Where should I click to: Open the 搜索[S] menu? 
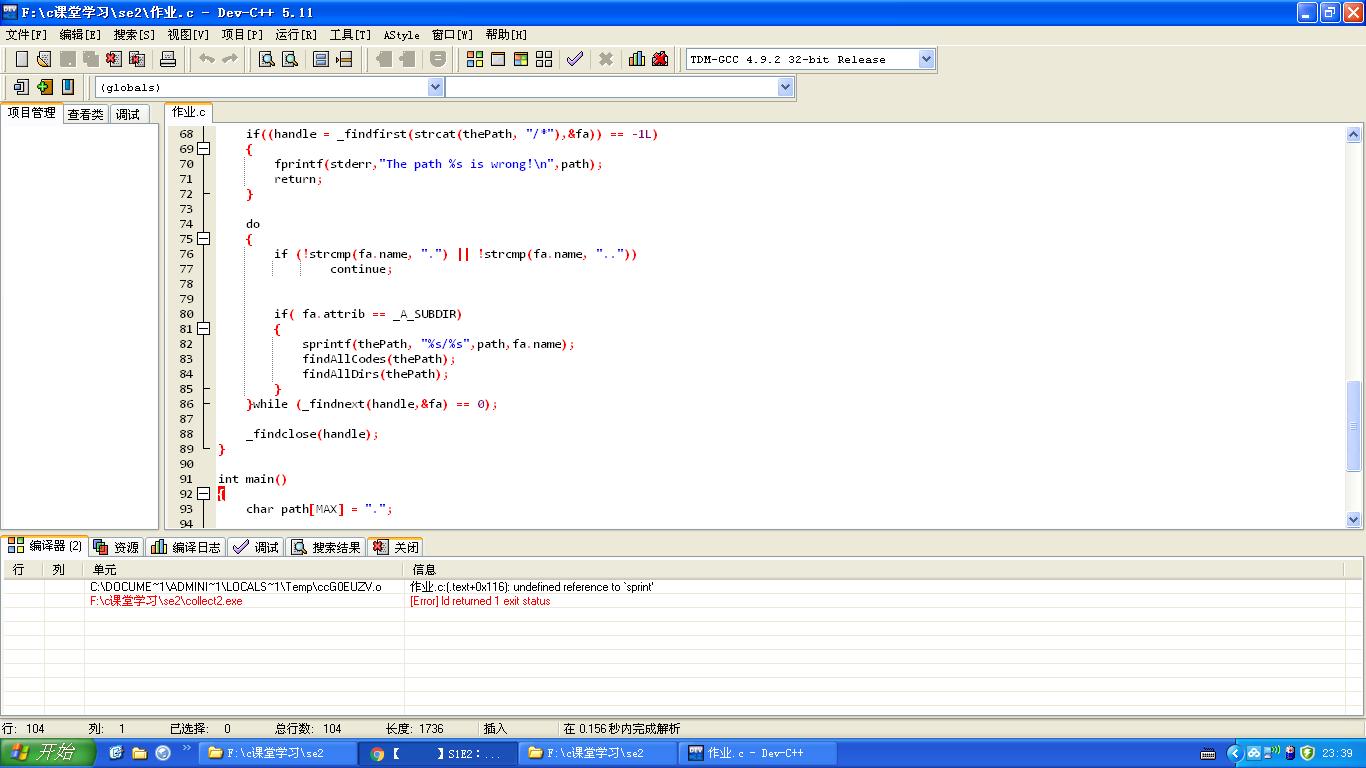point(134,35)
